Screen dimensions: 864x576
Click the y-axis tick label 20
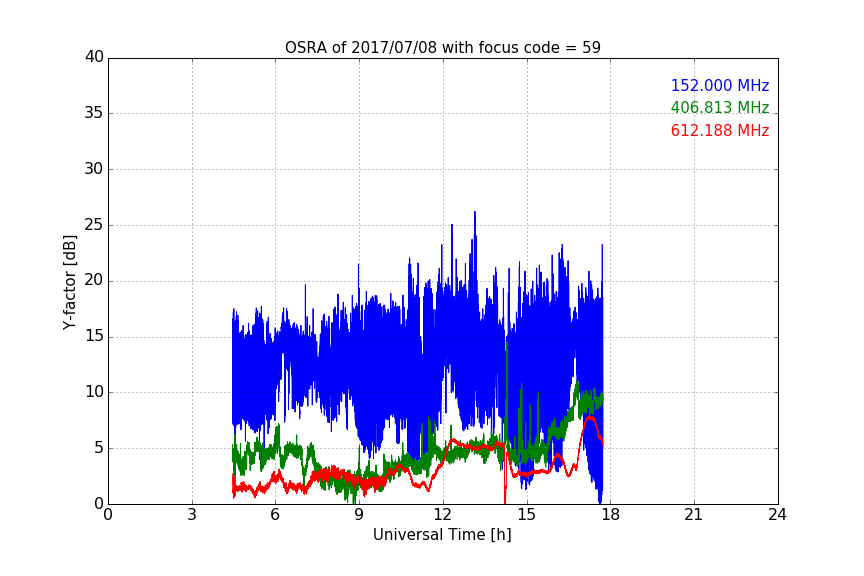[x=94, y=281]
